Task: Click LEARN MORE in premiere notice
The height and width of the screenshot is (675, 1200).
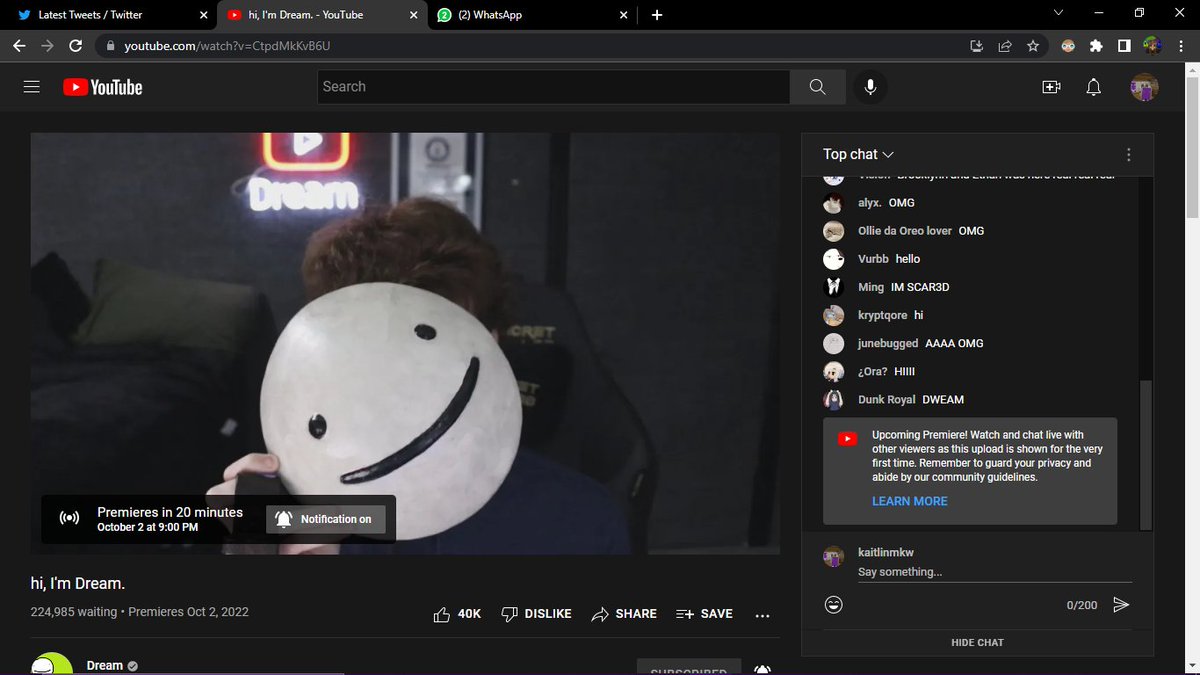Action: pyautogui.click(x=909, y=501)
